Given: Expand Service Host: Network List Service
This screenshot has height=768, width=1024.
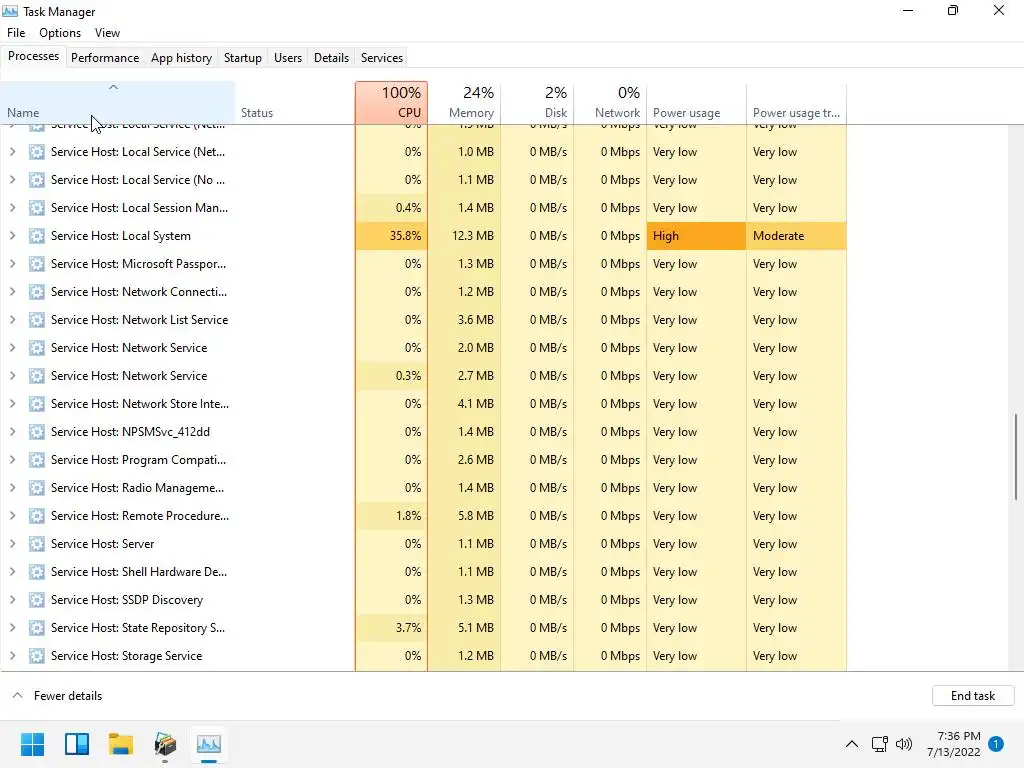Looking at the screenshot, I should (x=12, y=320).
